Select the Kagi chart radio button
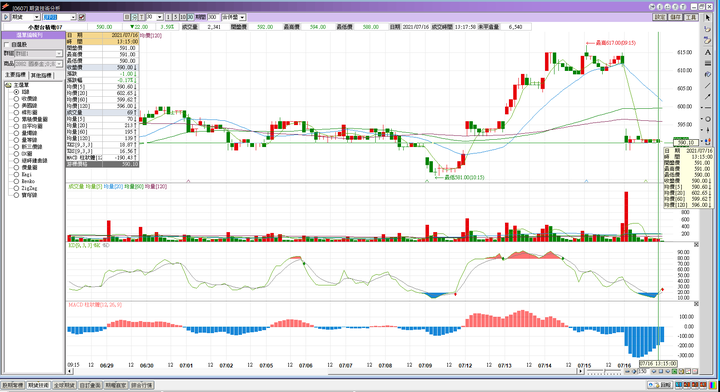 [x=16, y=174]
